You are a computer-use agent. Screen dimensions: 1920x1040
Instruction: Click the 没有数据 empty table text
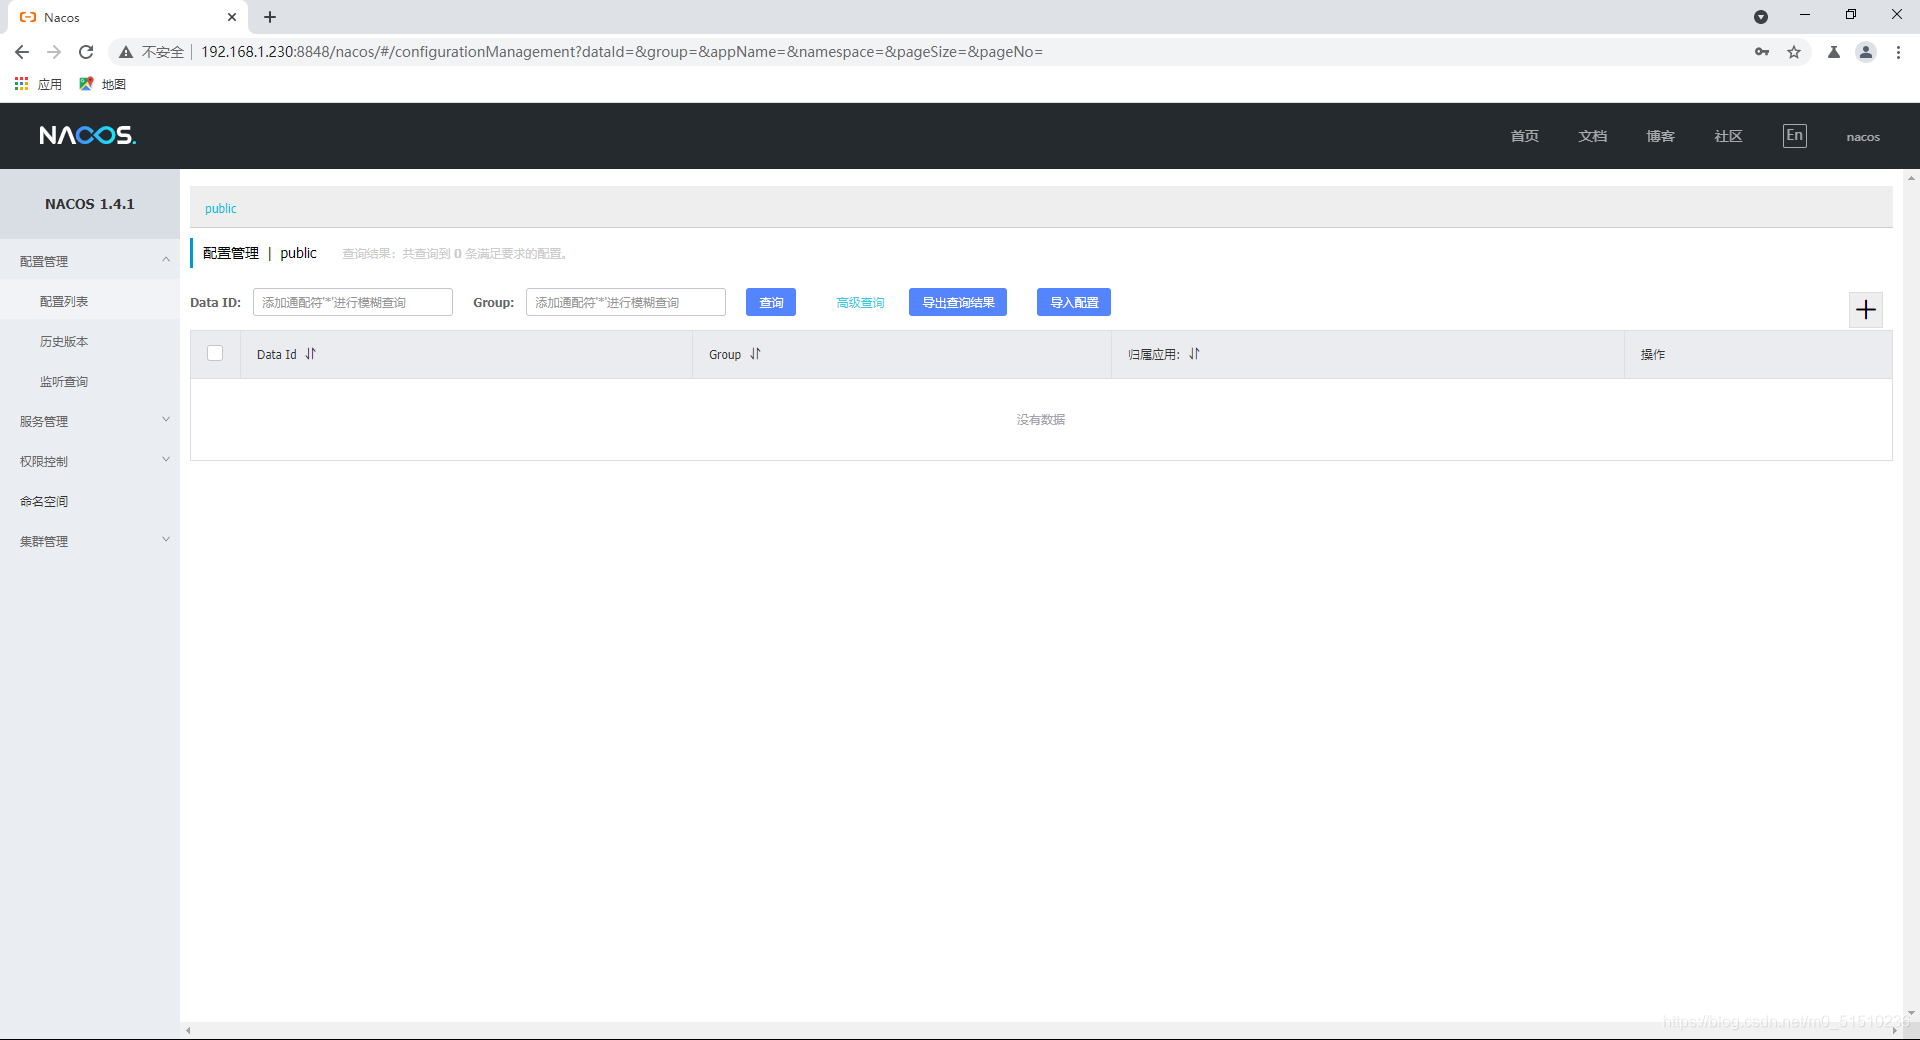pyautogui.click(x=1041, y=420)
